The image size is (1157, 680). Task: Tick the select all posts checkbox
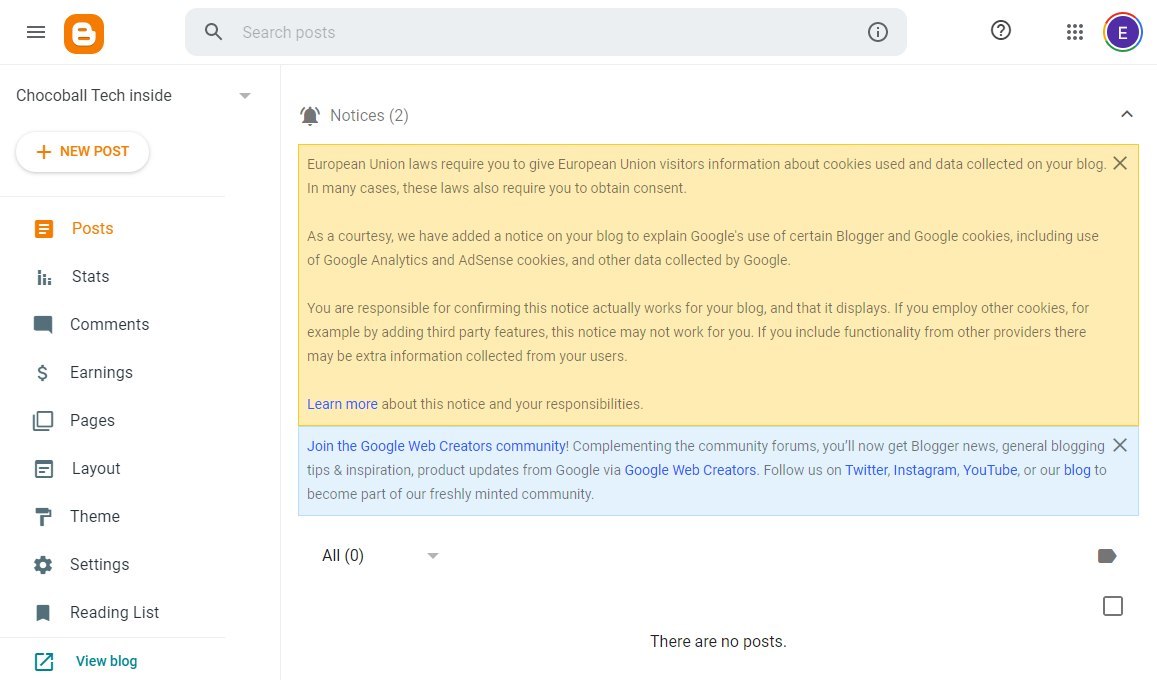pyautogui.click(x=1112, y=606)
